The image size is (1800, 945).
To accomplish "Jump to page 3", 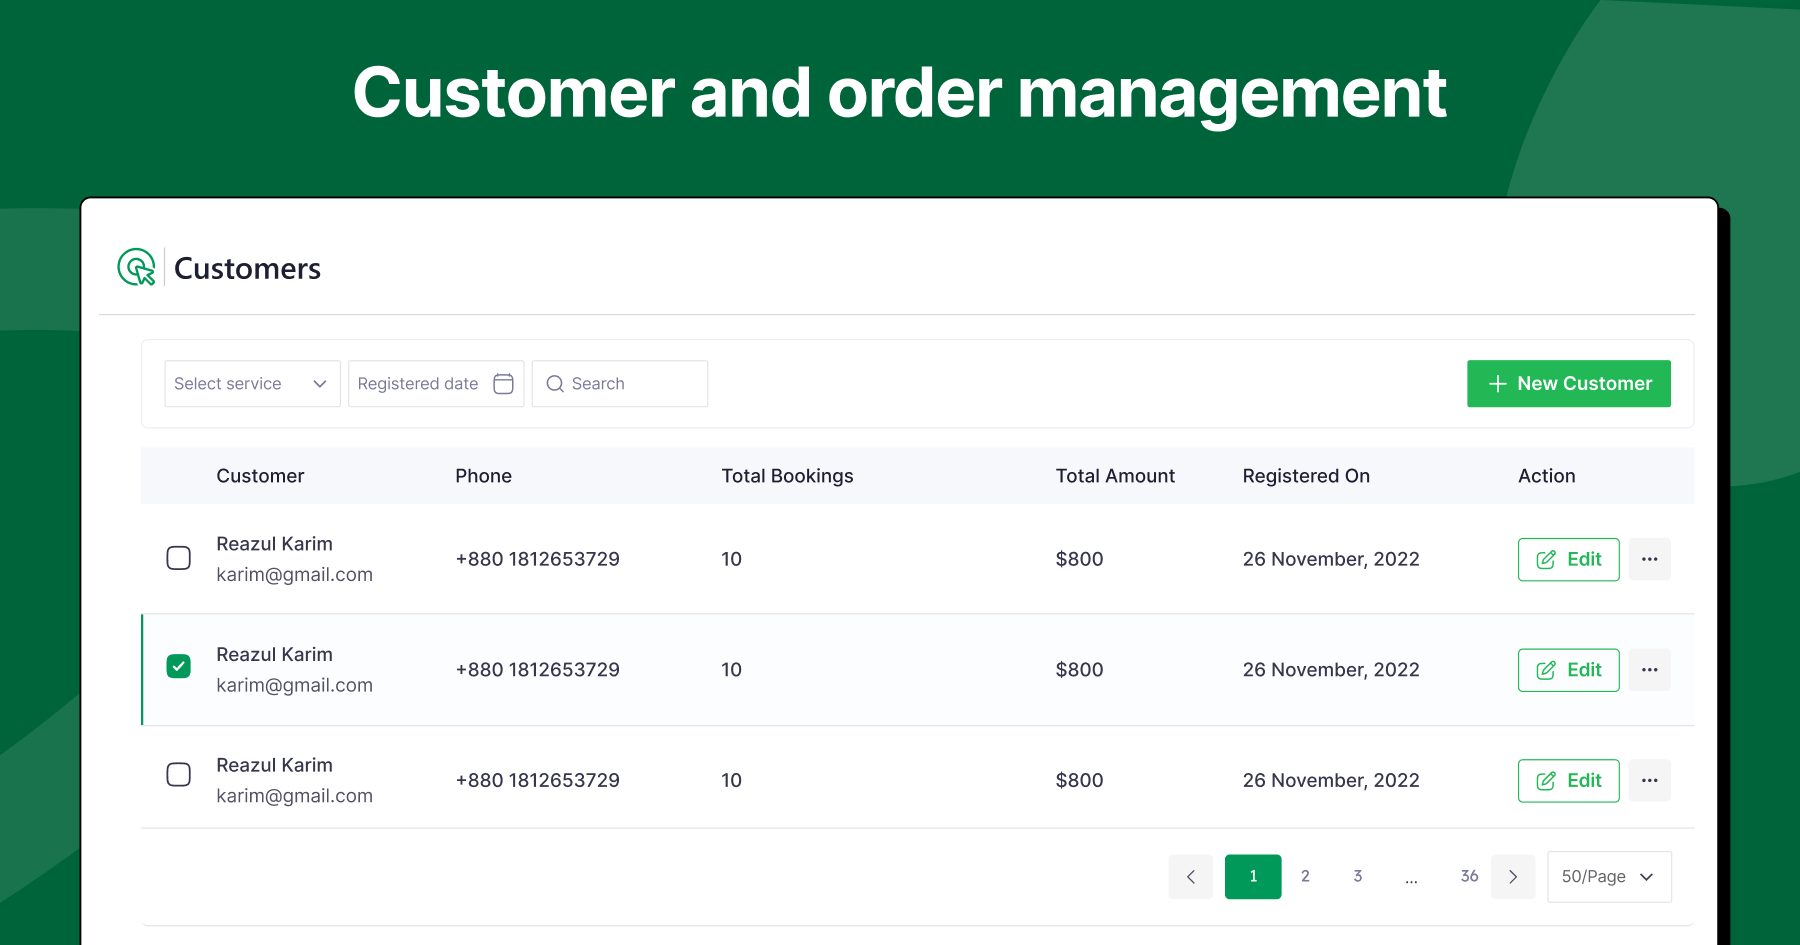I will click(x=1358, y=876).
